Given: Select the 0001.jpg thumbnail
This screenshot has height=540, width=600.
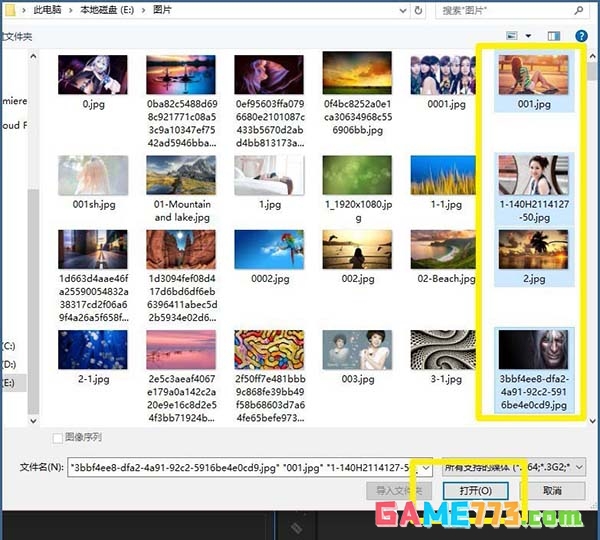Looking at the screenshot, I should pos(443,75).
